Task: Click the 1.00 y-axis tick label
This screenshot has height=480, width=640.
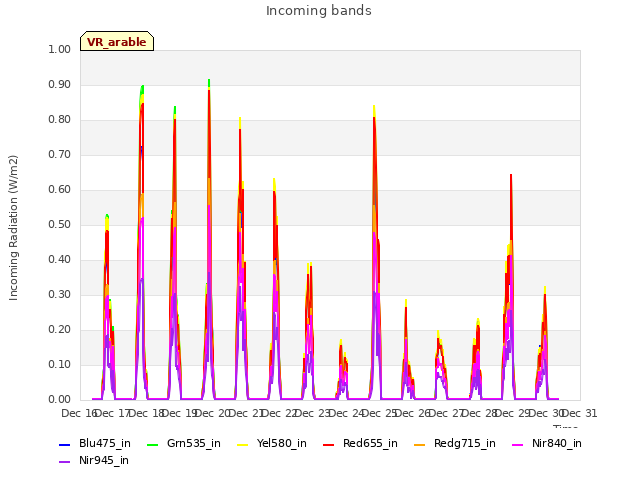Action: 60,49
